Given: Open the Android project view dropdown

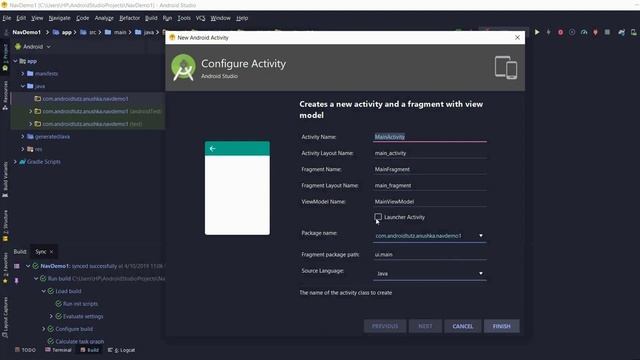Looking at the screenshot, I should (x=33, y=47).
